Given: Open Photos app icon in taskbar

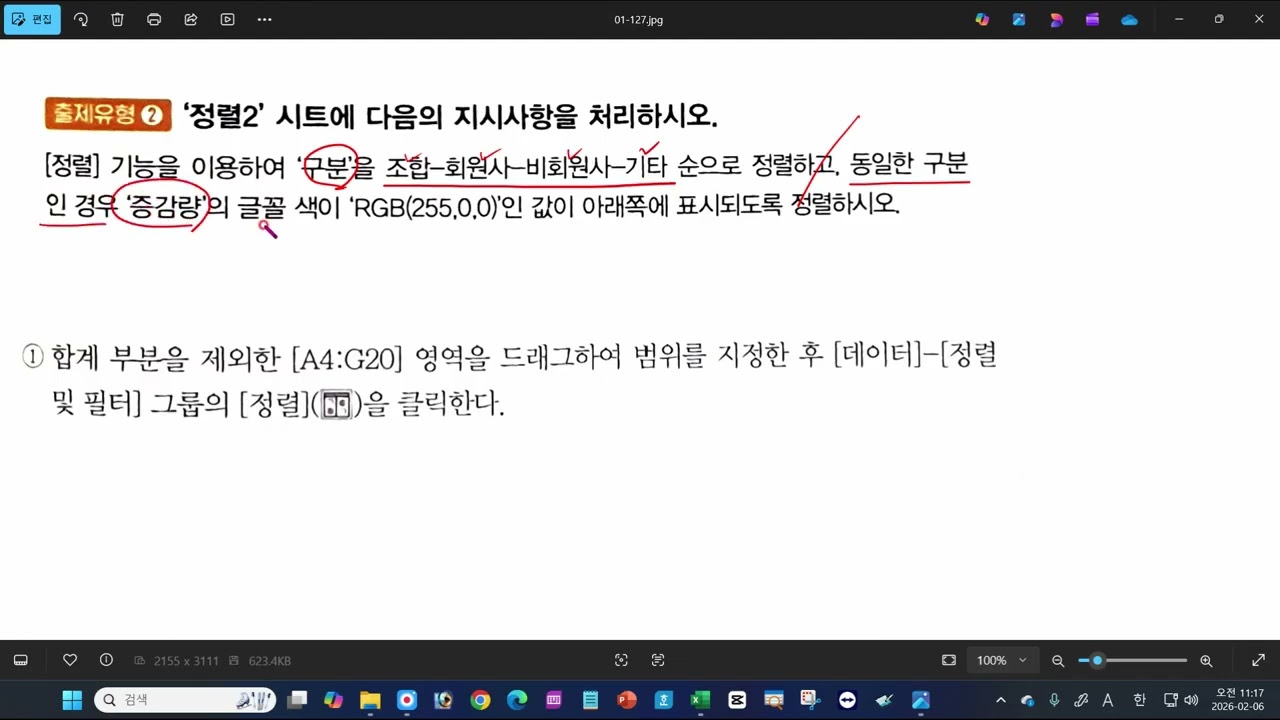Looking at the screenshot, I should [x=921, y=700].
